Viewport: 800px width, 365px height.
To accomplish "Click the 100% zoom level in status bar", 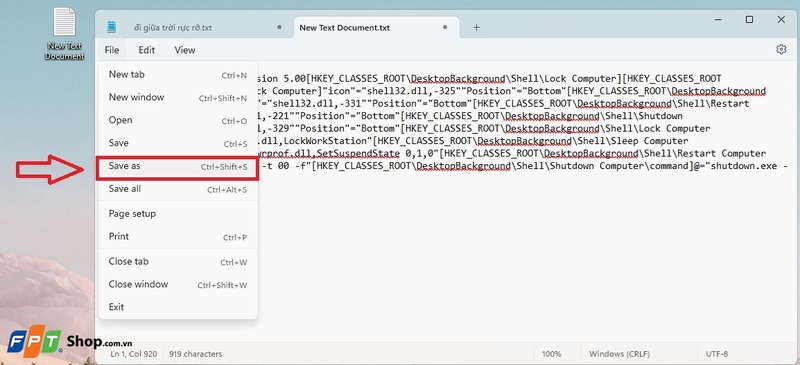I will point(552,354).
